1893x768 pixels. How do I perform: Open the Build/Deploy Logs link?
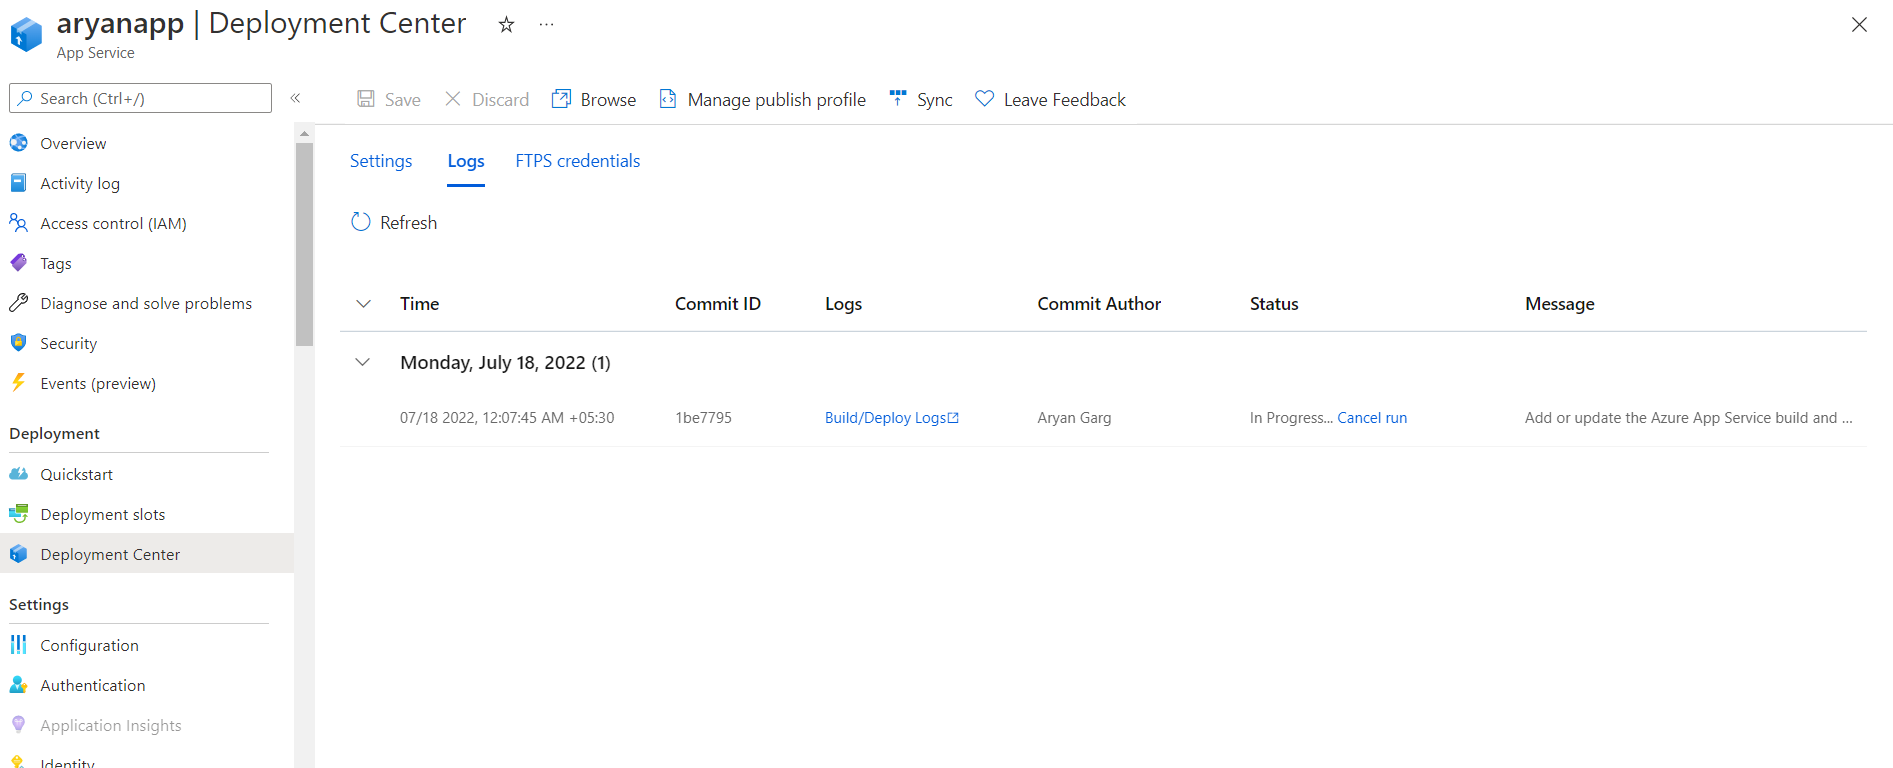point(892,418)
